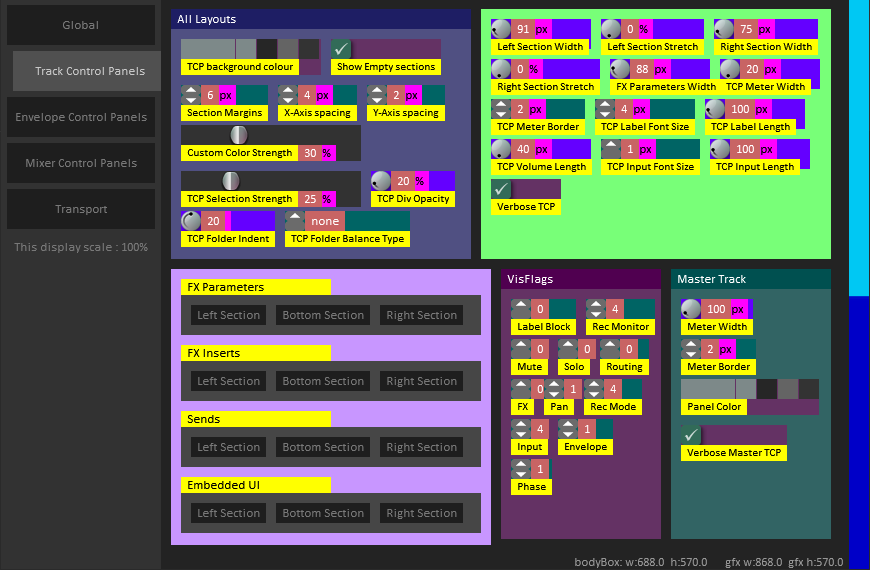Click the Label Block visflag stepper
Screen dimensions: 870x570
point(521,309)
